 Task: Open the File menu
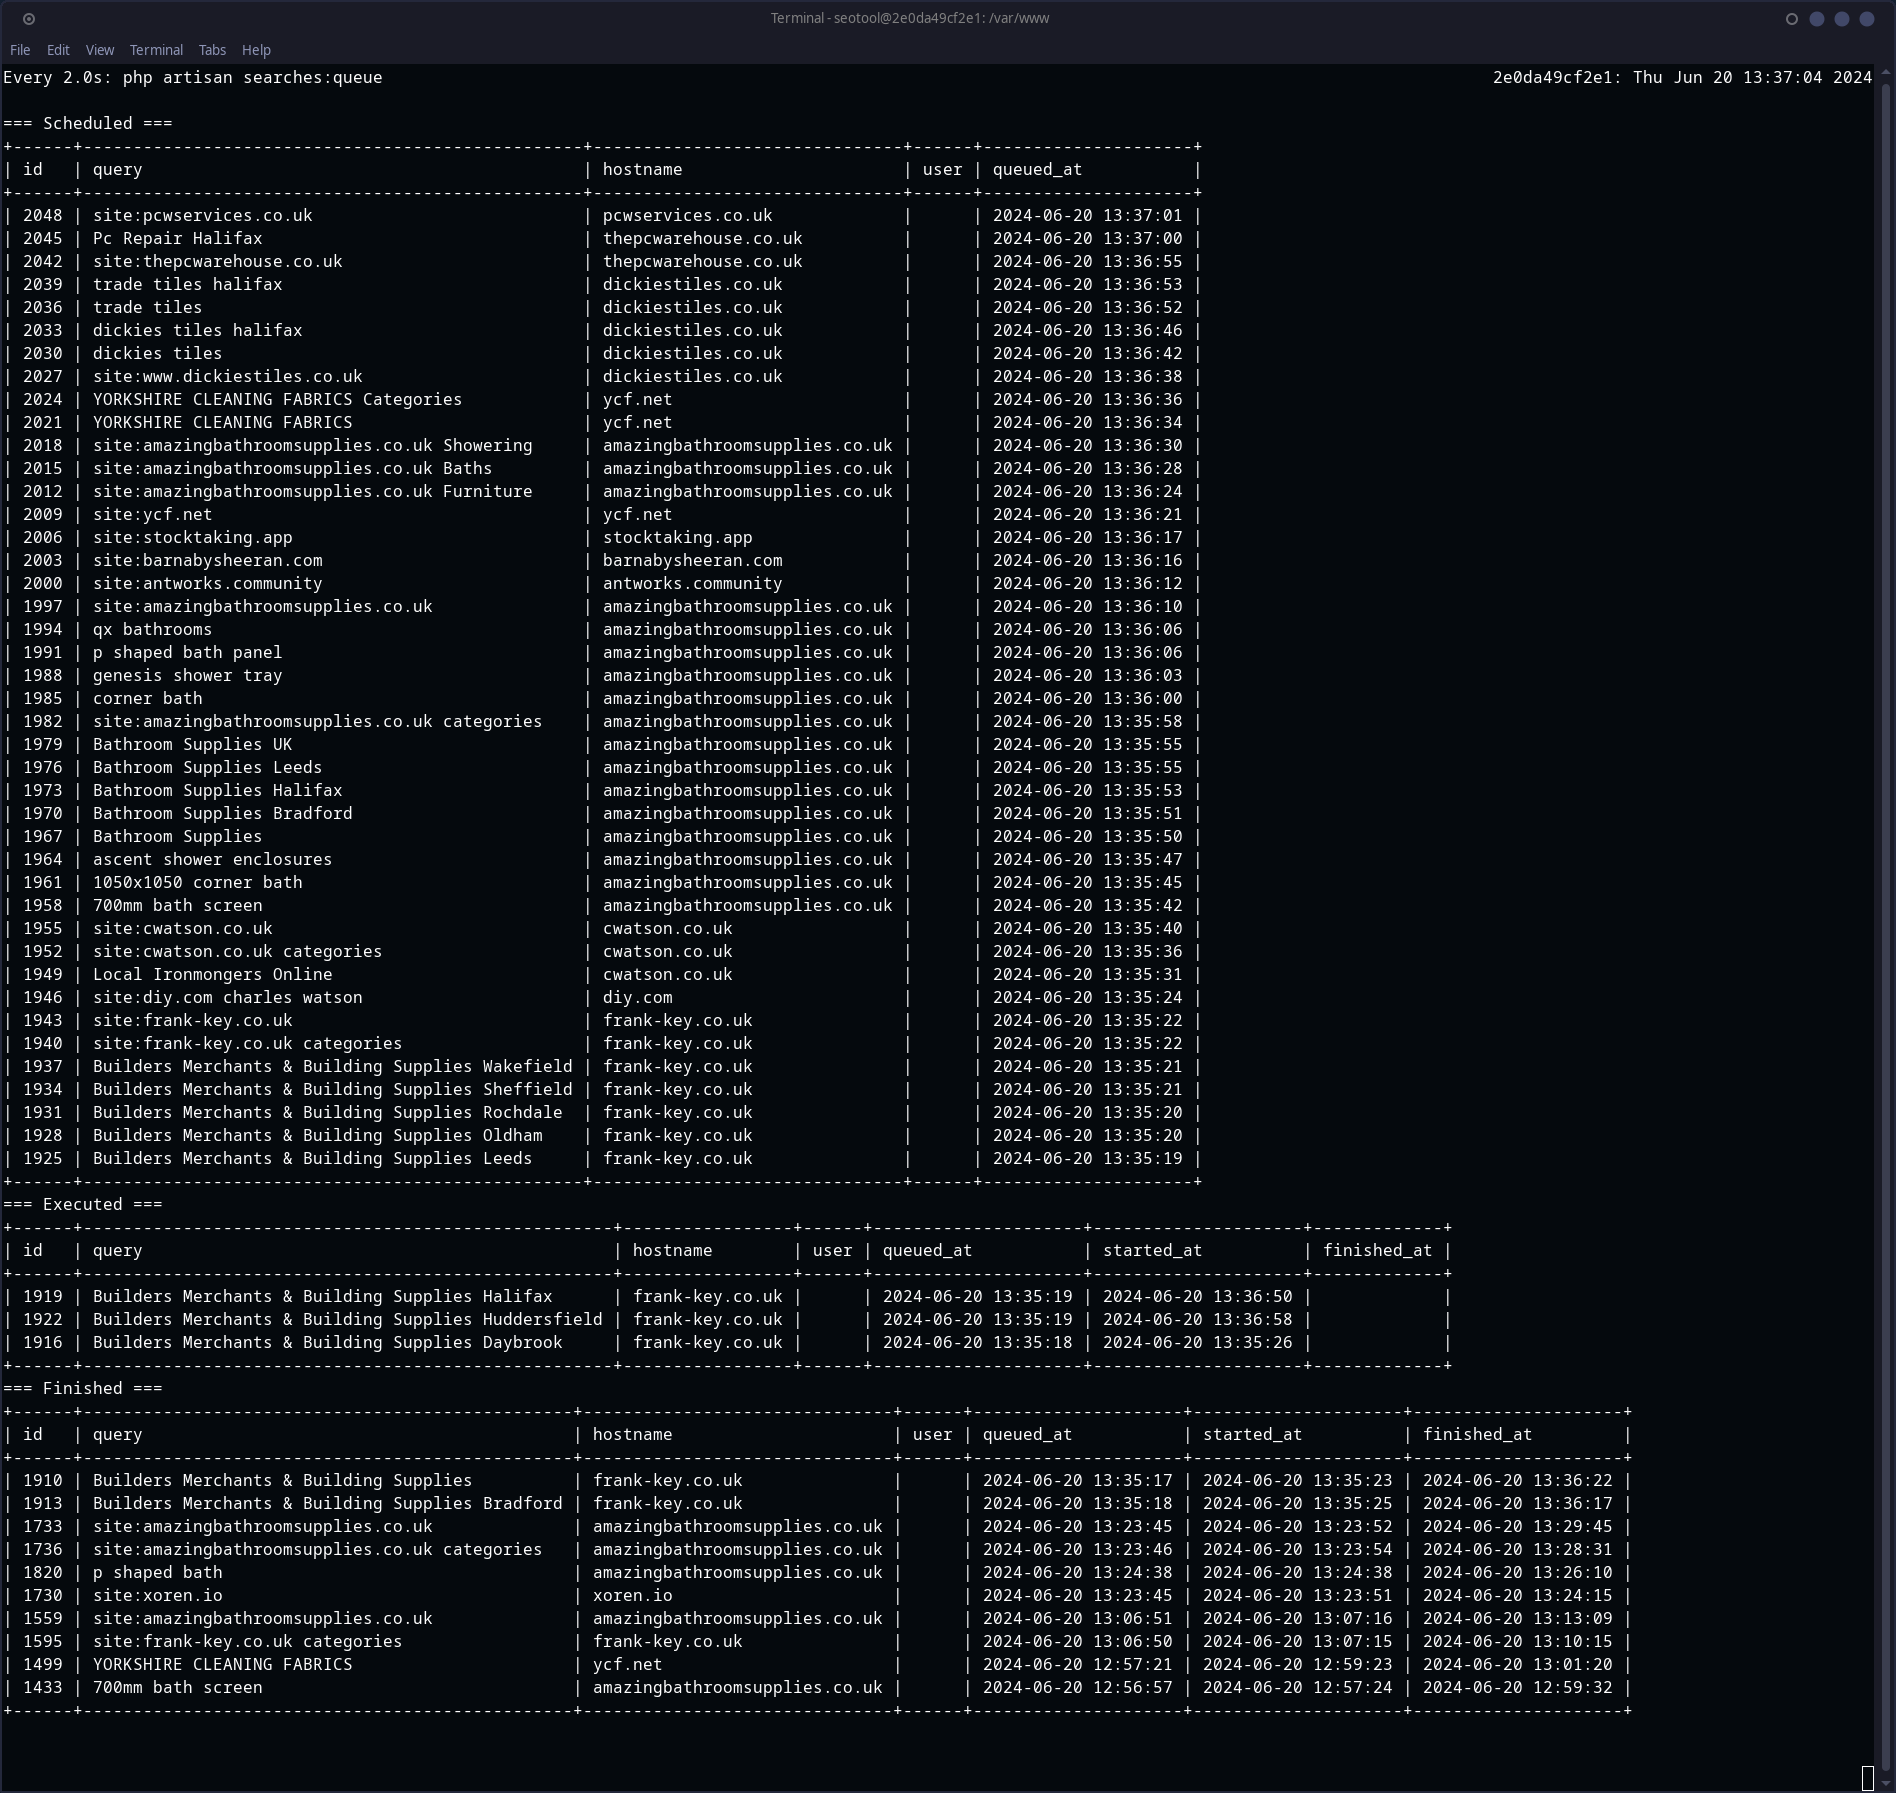(x=20, y=50)
